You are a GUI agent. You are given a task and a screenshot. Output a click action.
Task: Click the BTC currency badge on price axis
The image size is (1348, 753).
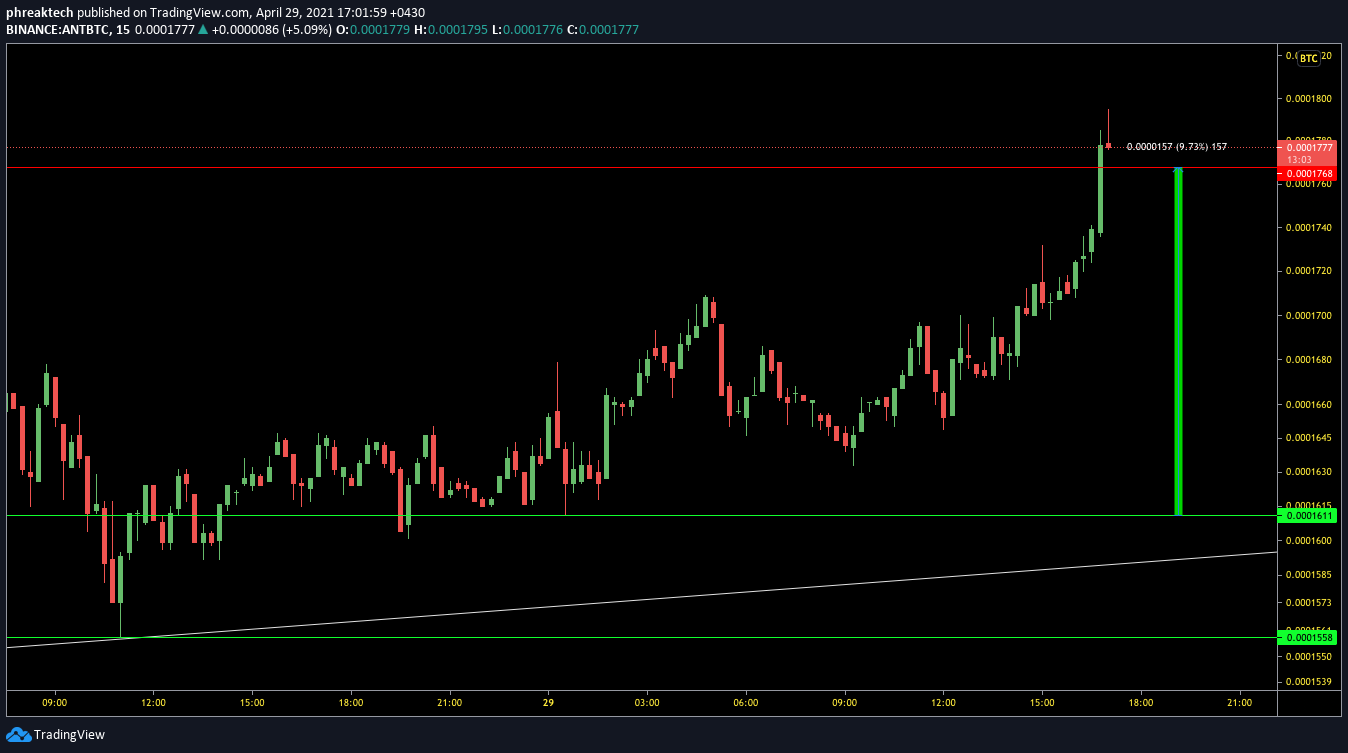click(x=1309, y=58)
